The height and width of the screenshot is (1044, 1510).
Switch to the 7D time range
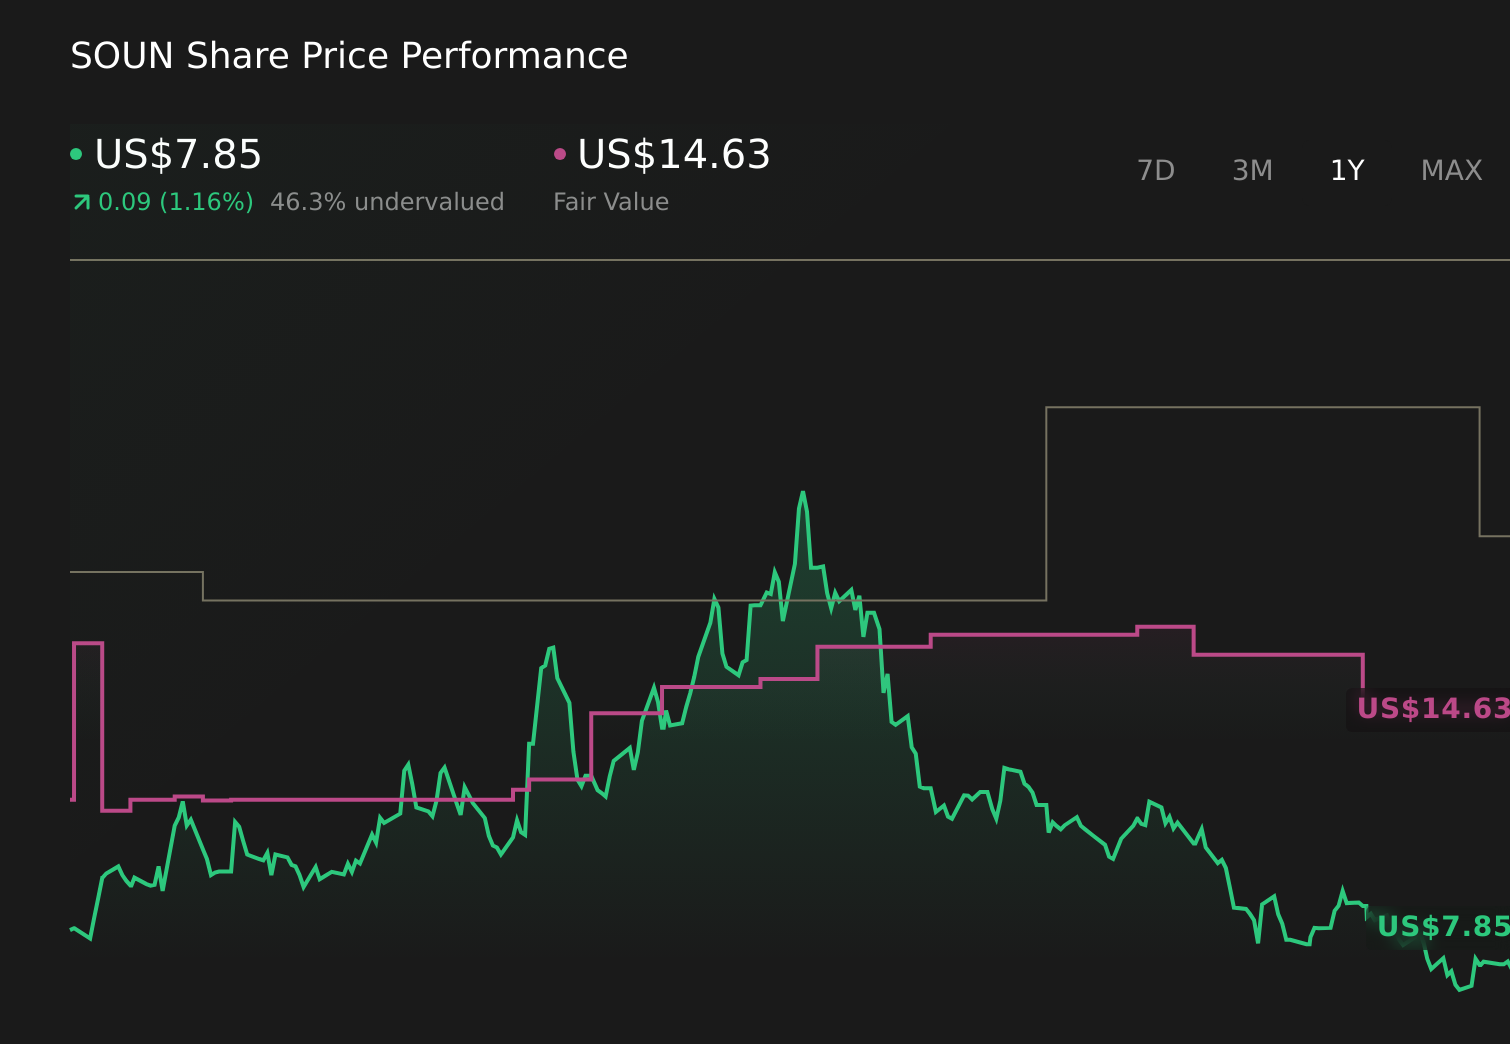[x=1156, y=170]
